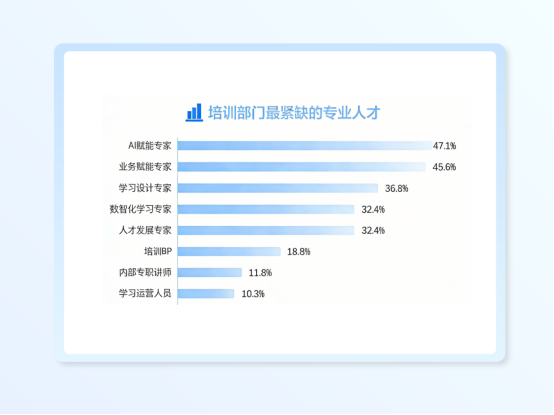Screen dimensions: 554x415
Task: Select the 数智化学习专家 label
Action: click(x=140, y=209)
